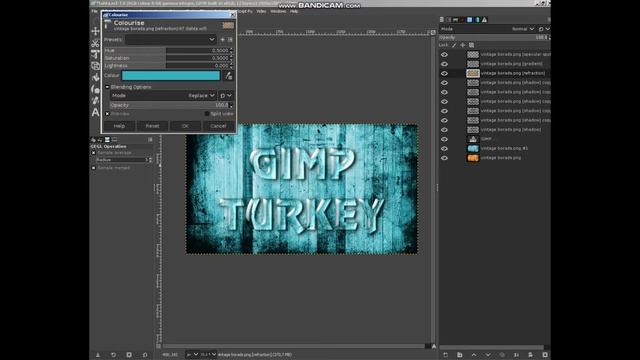Hide the GIMP text layer
Screen dimensions: 640x360
click(444, 139)
